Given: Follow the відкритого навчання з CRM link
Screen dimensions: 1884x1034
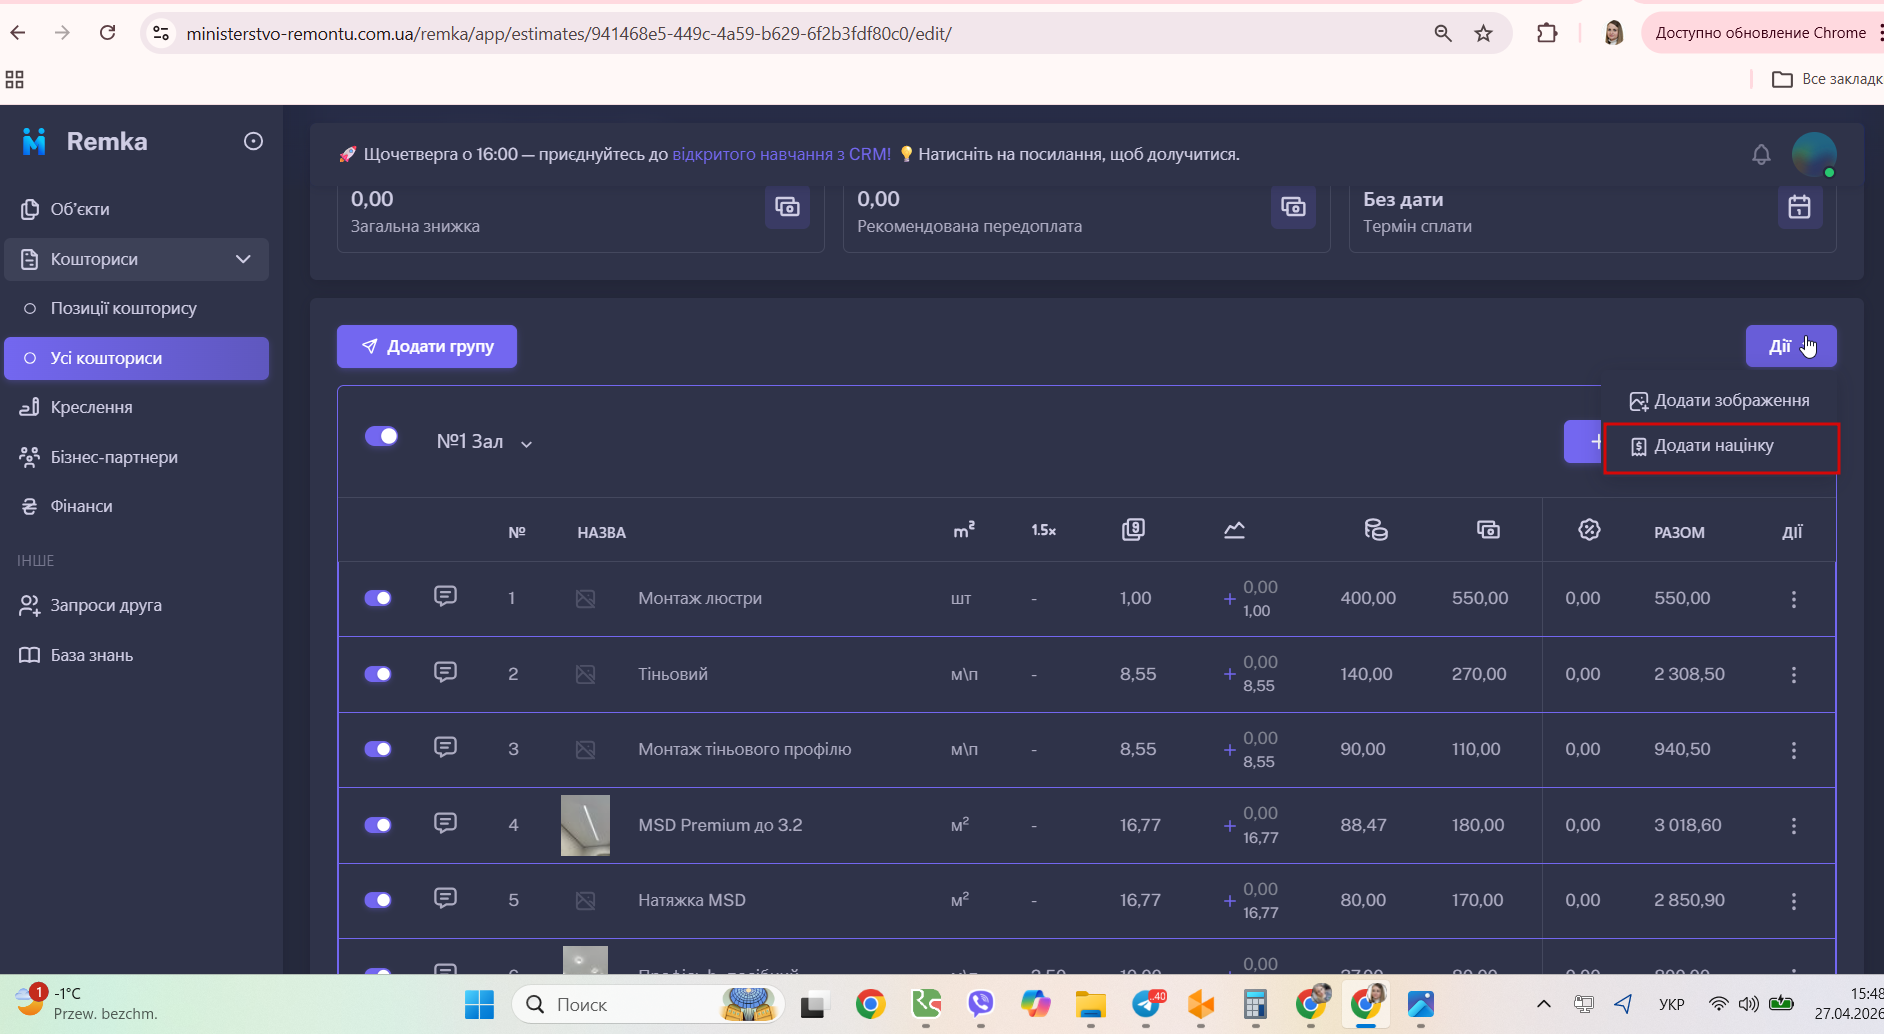Looking at the screenshot, I should 781,154.
